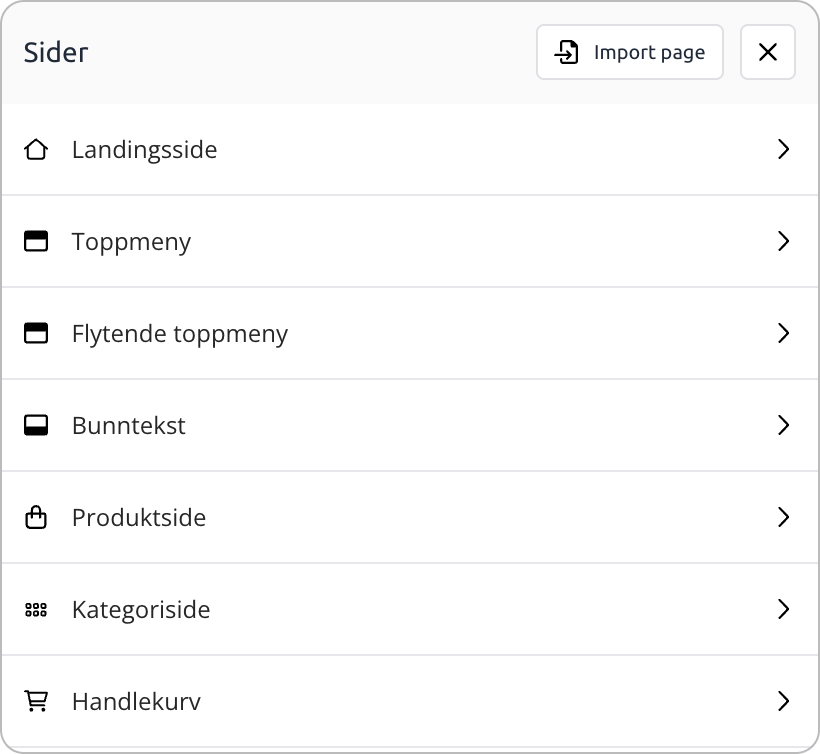The height and width of the screenshot is (754, 820).
Task: Click the Sider panel heading
Action: [x=56, y=53]
